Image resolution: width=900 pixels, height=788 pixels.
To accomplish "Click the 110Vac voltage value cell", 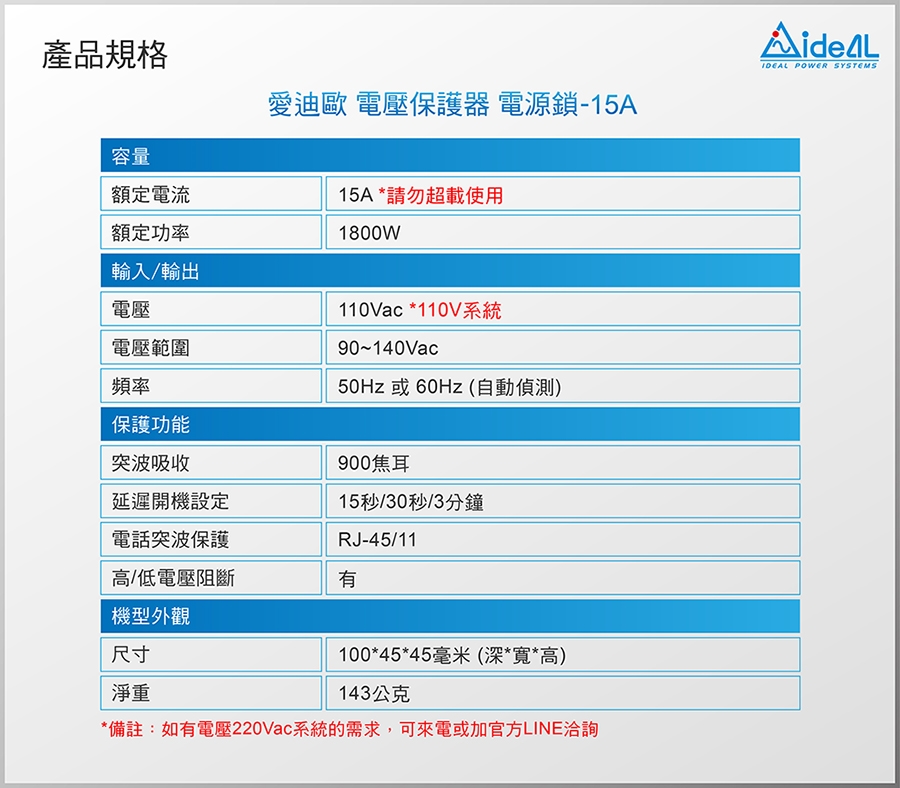I will click(x=562, y=310).
